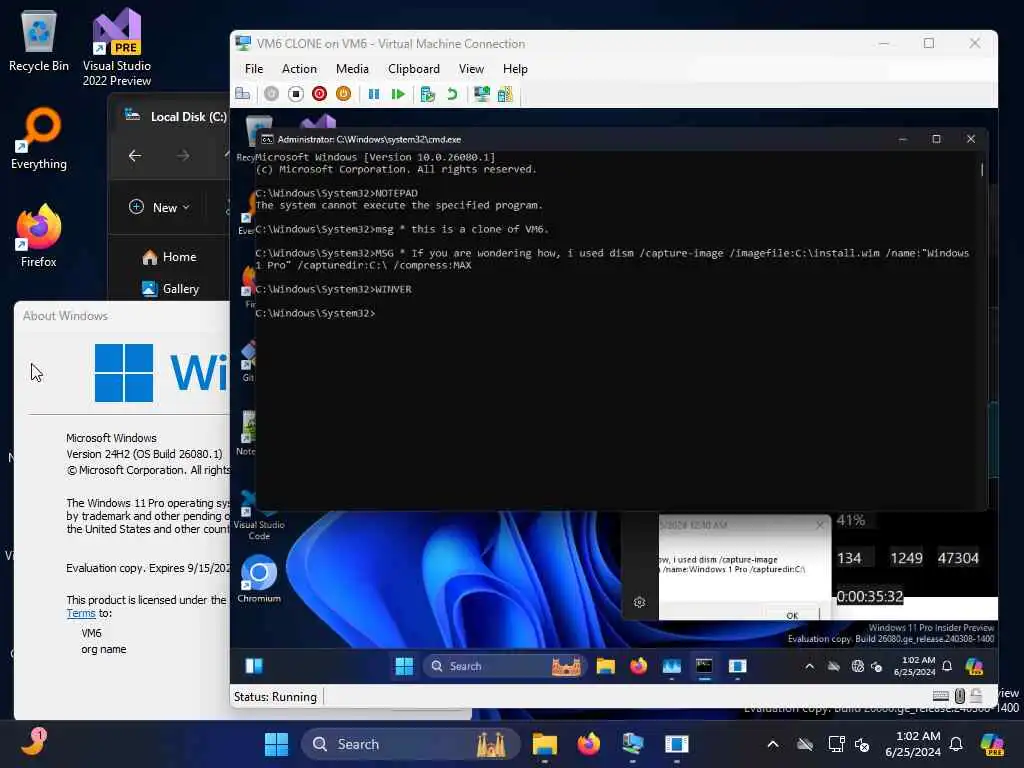This screenshot has width=1024, height=768.
Task: Open the host Windows Start button
Action: tap(276, 744)
